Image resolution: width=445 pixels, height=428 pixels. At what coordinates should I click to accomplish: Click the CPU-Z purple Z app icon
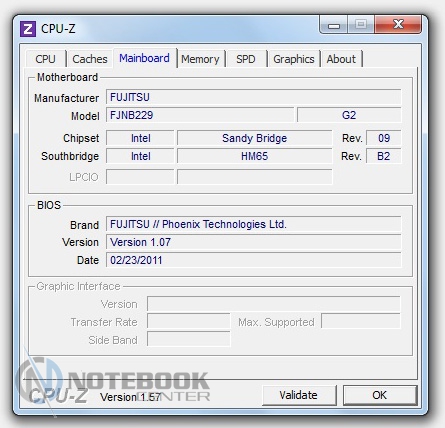click(x=28, y=29)
